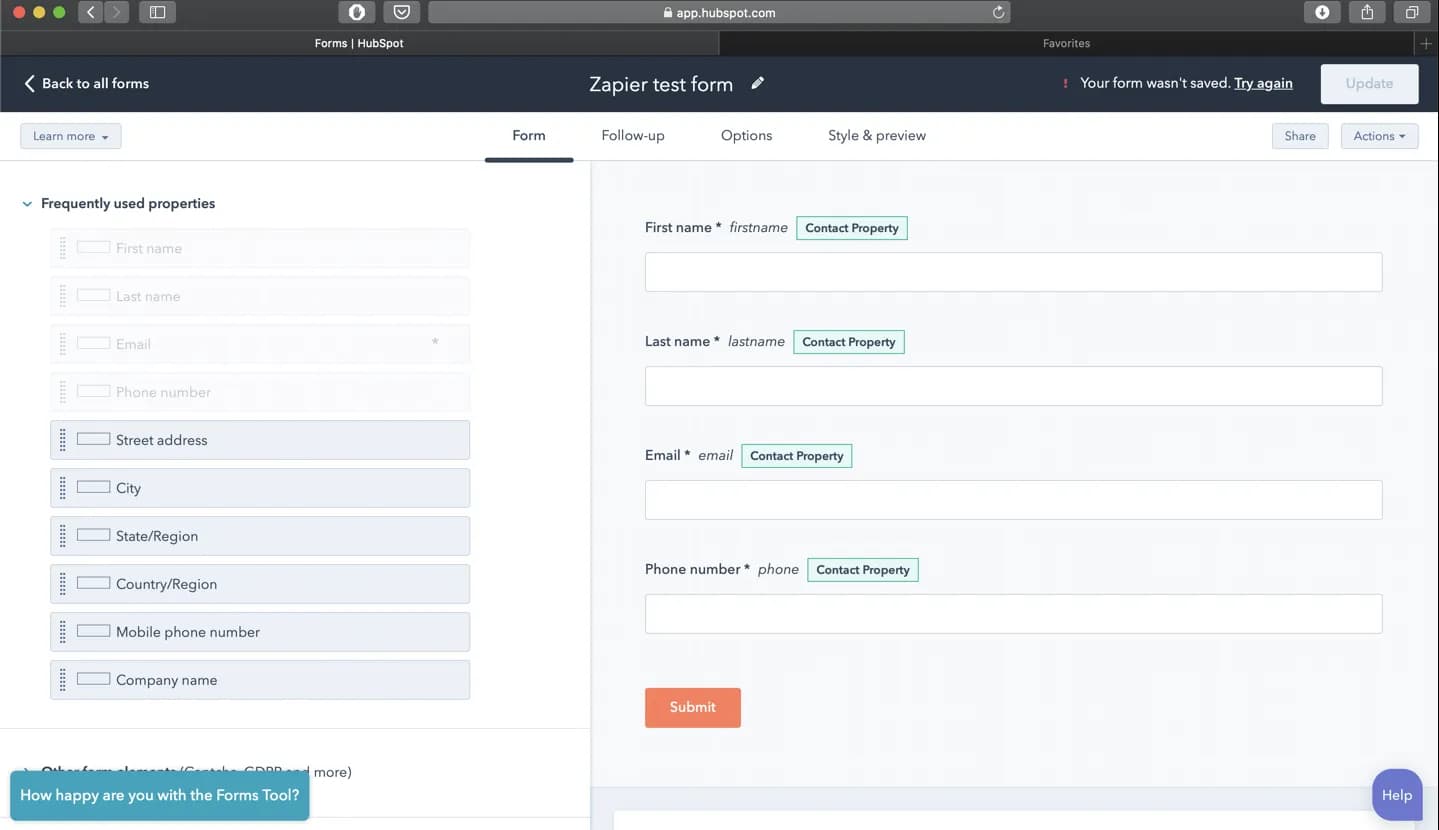
Task: Click the Share button
Action: 1300,136
